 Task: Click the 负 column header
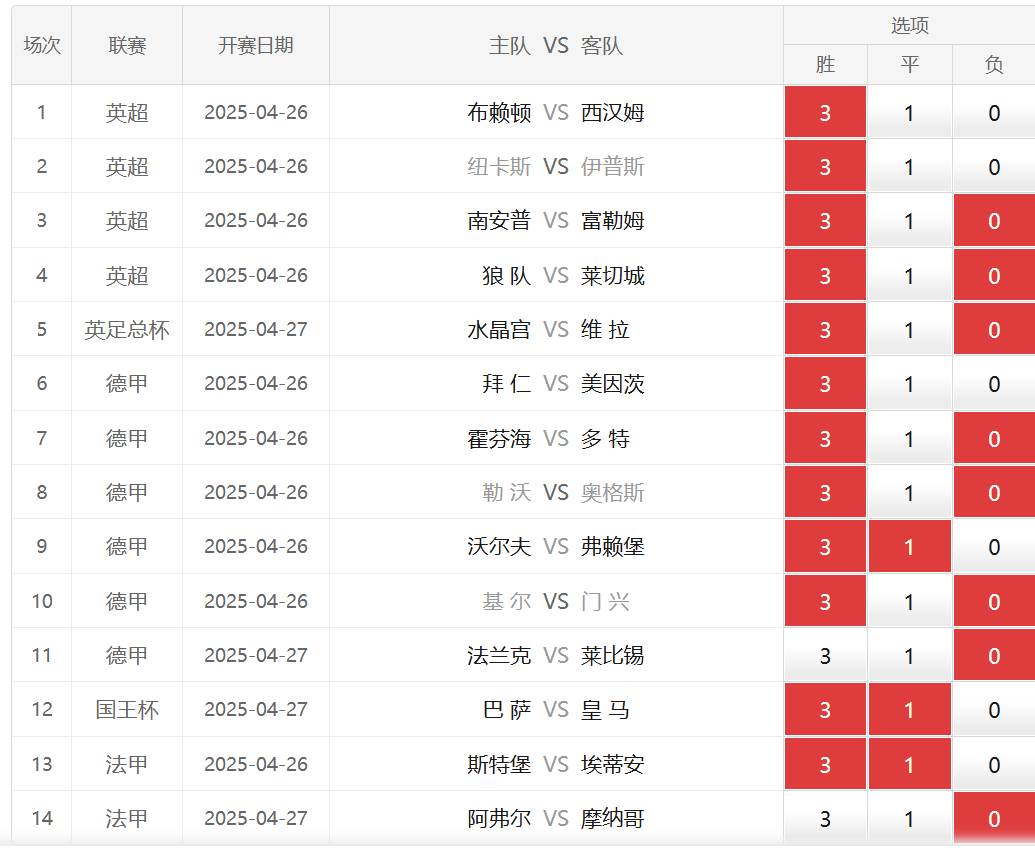(x=993, y=65)
